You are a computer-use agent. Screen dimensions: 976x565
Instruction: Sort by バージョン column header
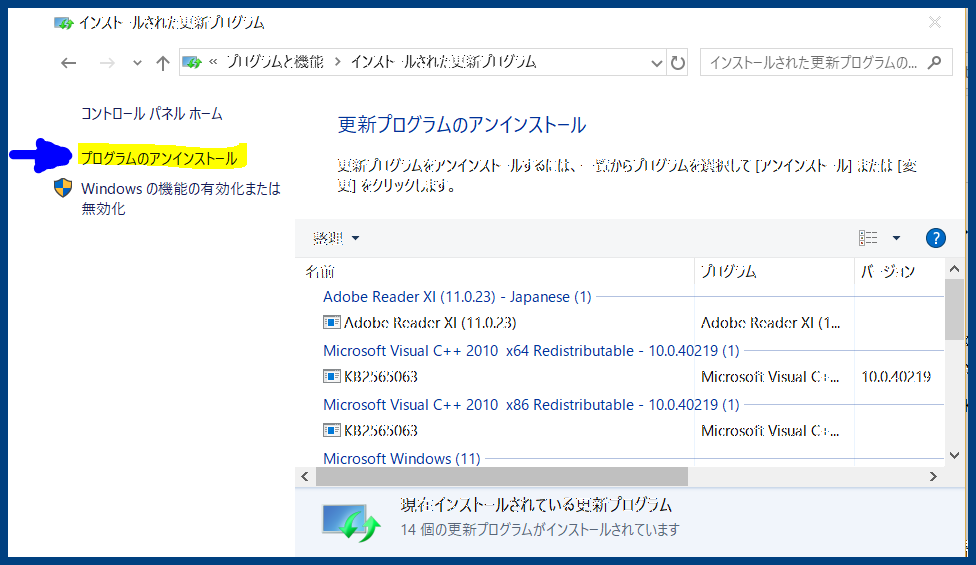pos(888,271)
